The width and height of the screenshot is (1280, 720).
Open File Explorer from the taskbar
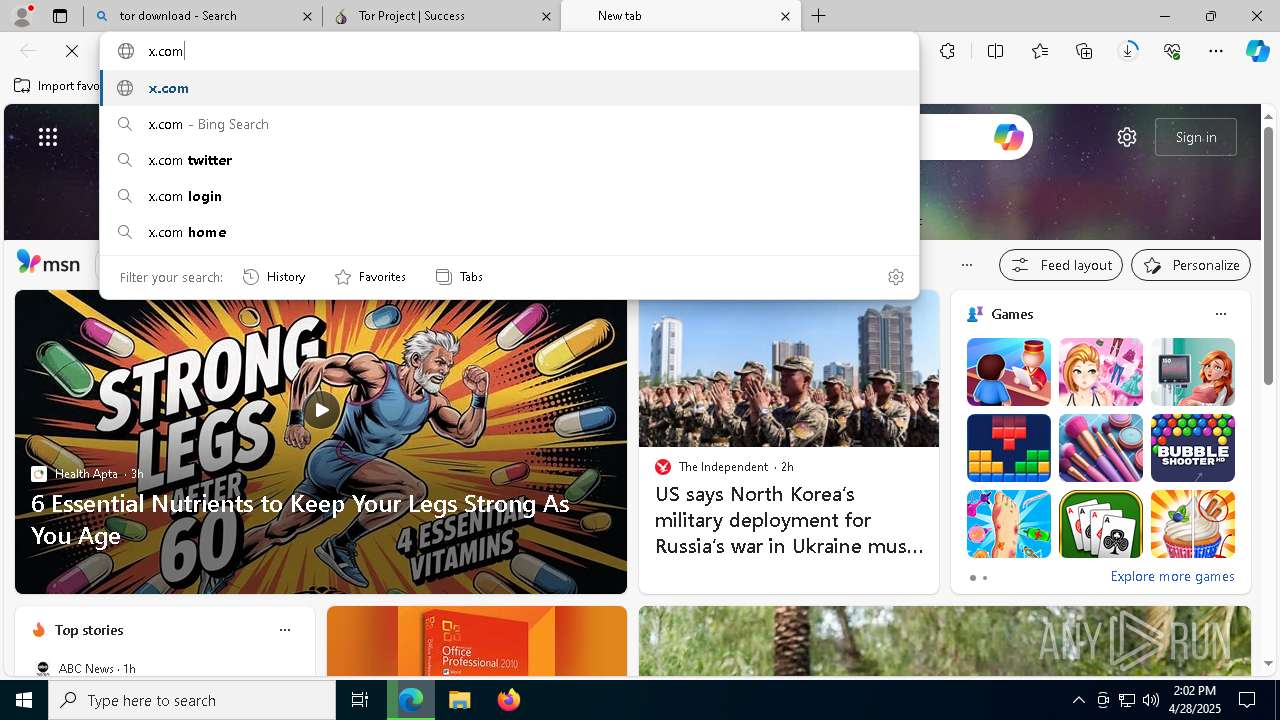coord(459,700)
